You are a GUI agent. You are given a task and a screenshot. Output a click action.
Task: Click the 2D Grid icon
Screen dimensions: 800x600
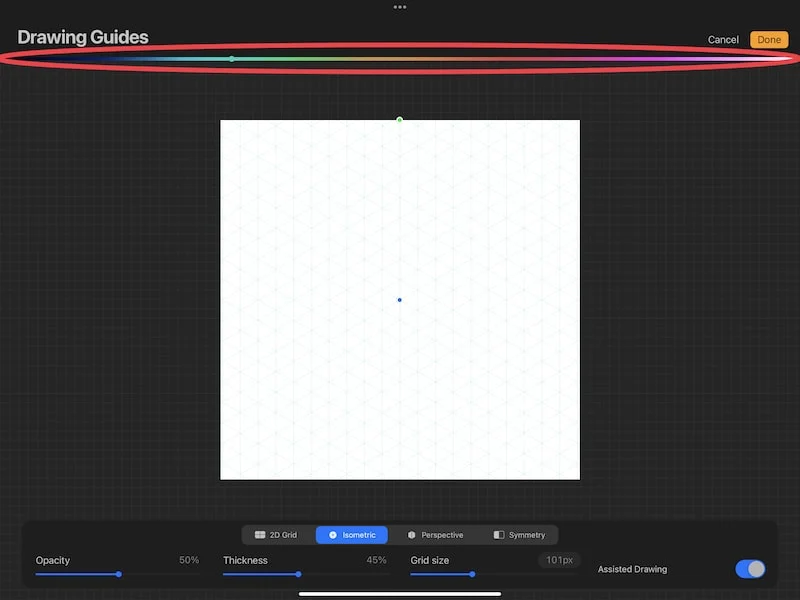pos(260,535)
